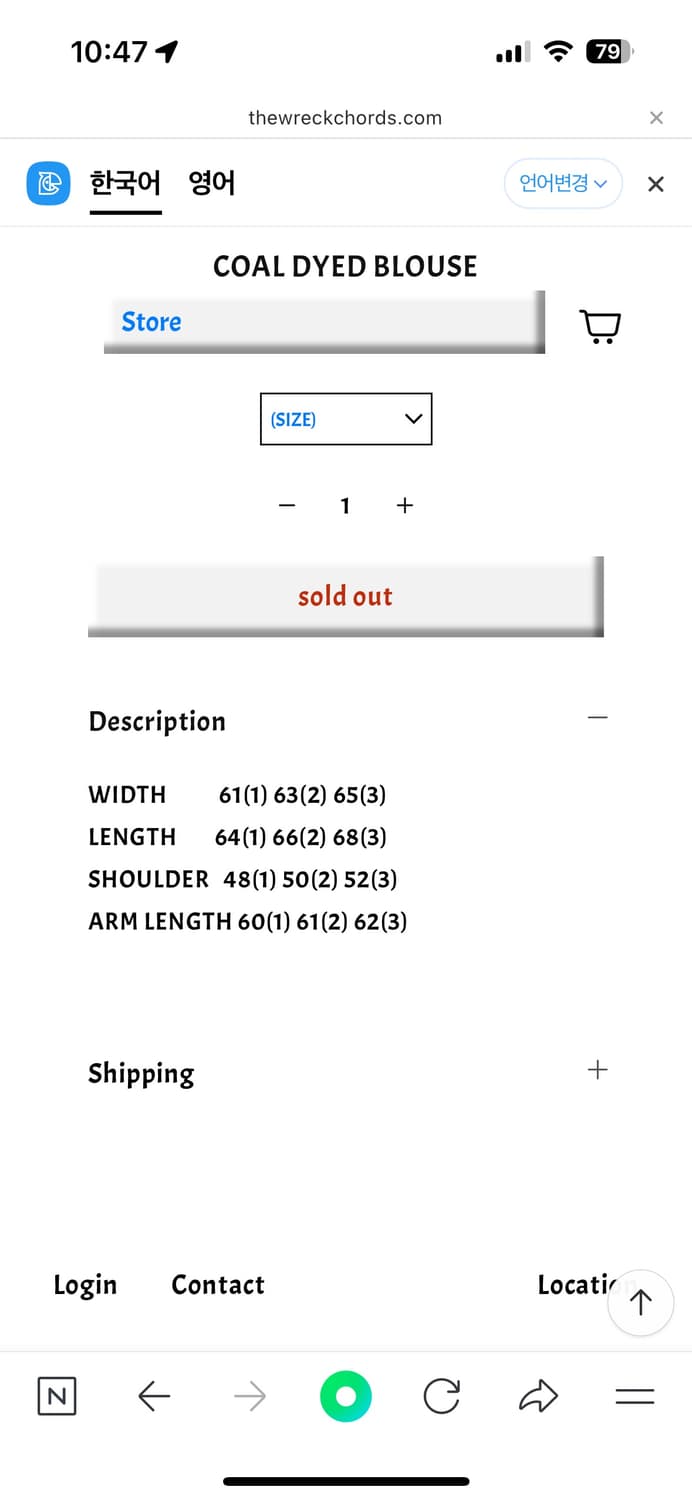Open the Contact link
Screen dimensions: 692x1500
click(x=218, y=1285)
